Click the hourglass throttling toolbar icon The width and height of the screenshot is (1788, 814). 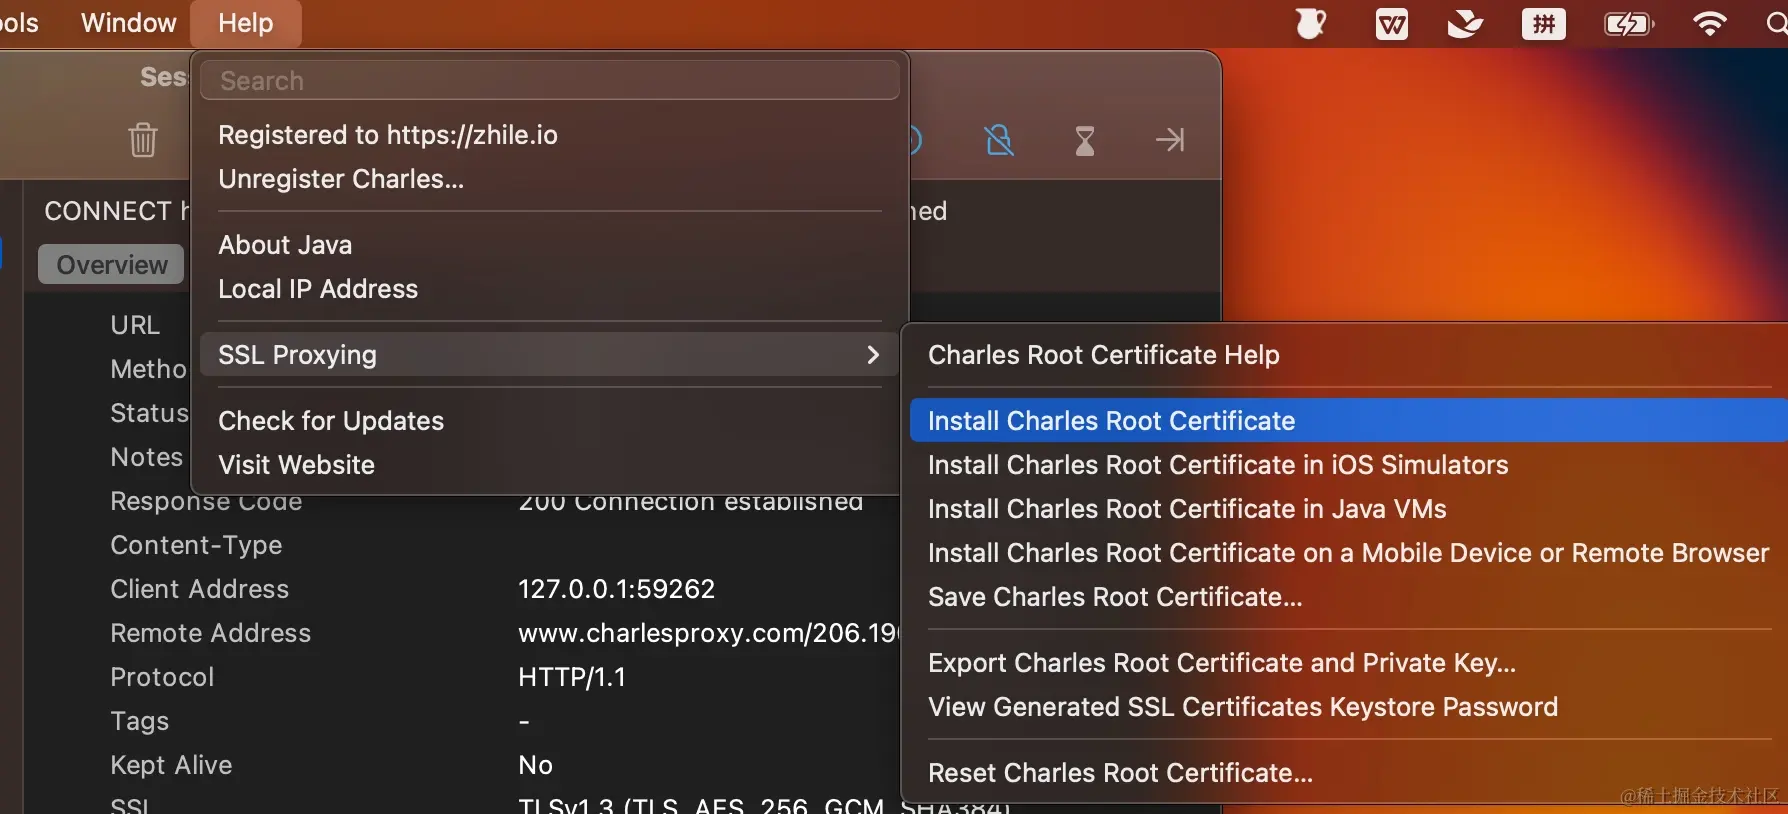click(x=1085, y=140)
